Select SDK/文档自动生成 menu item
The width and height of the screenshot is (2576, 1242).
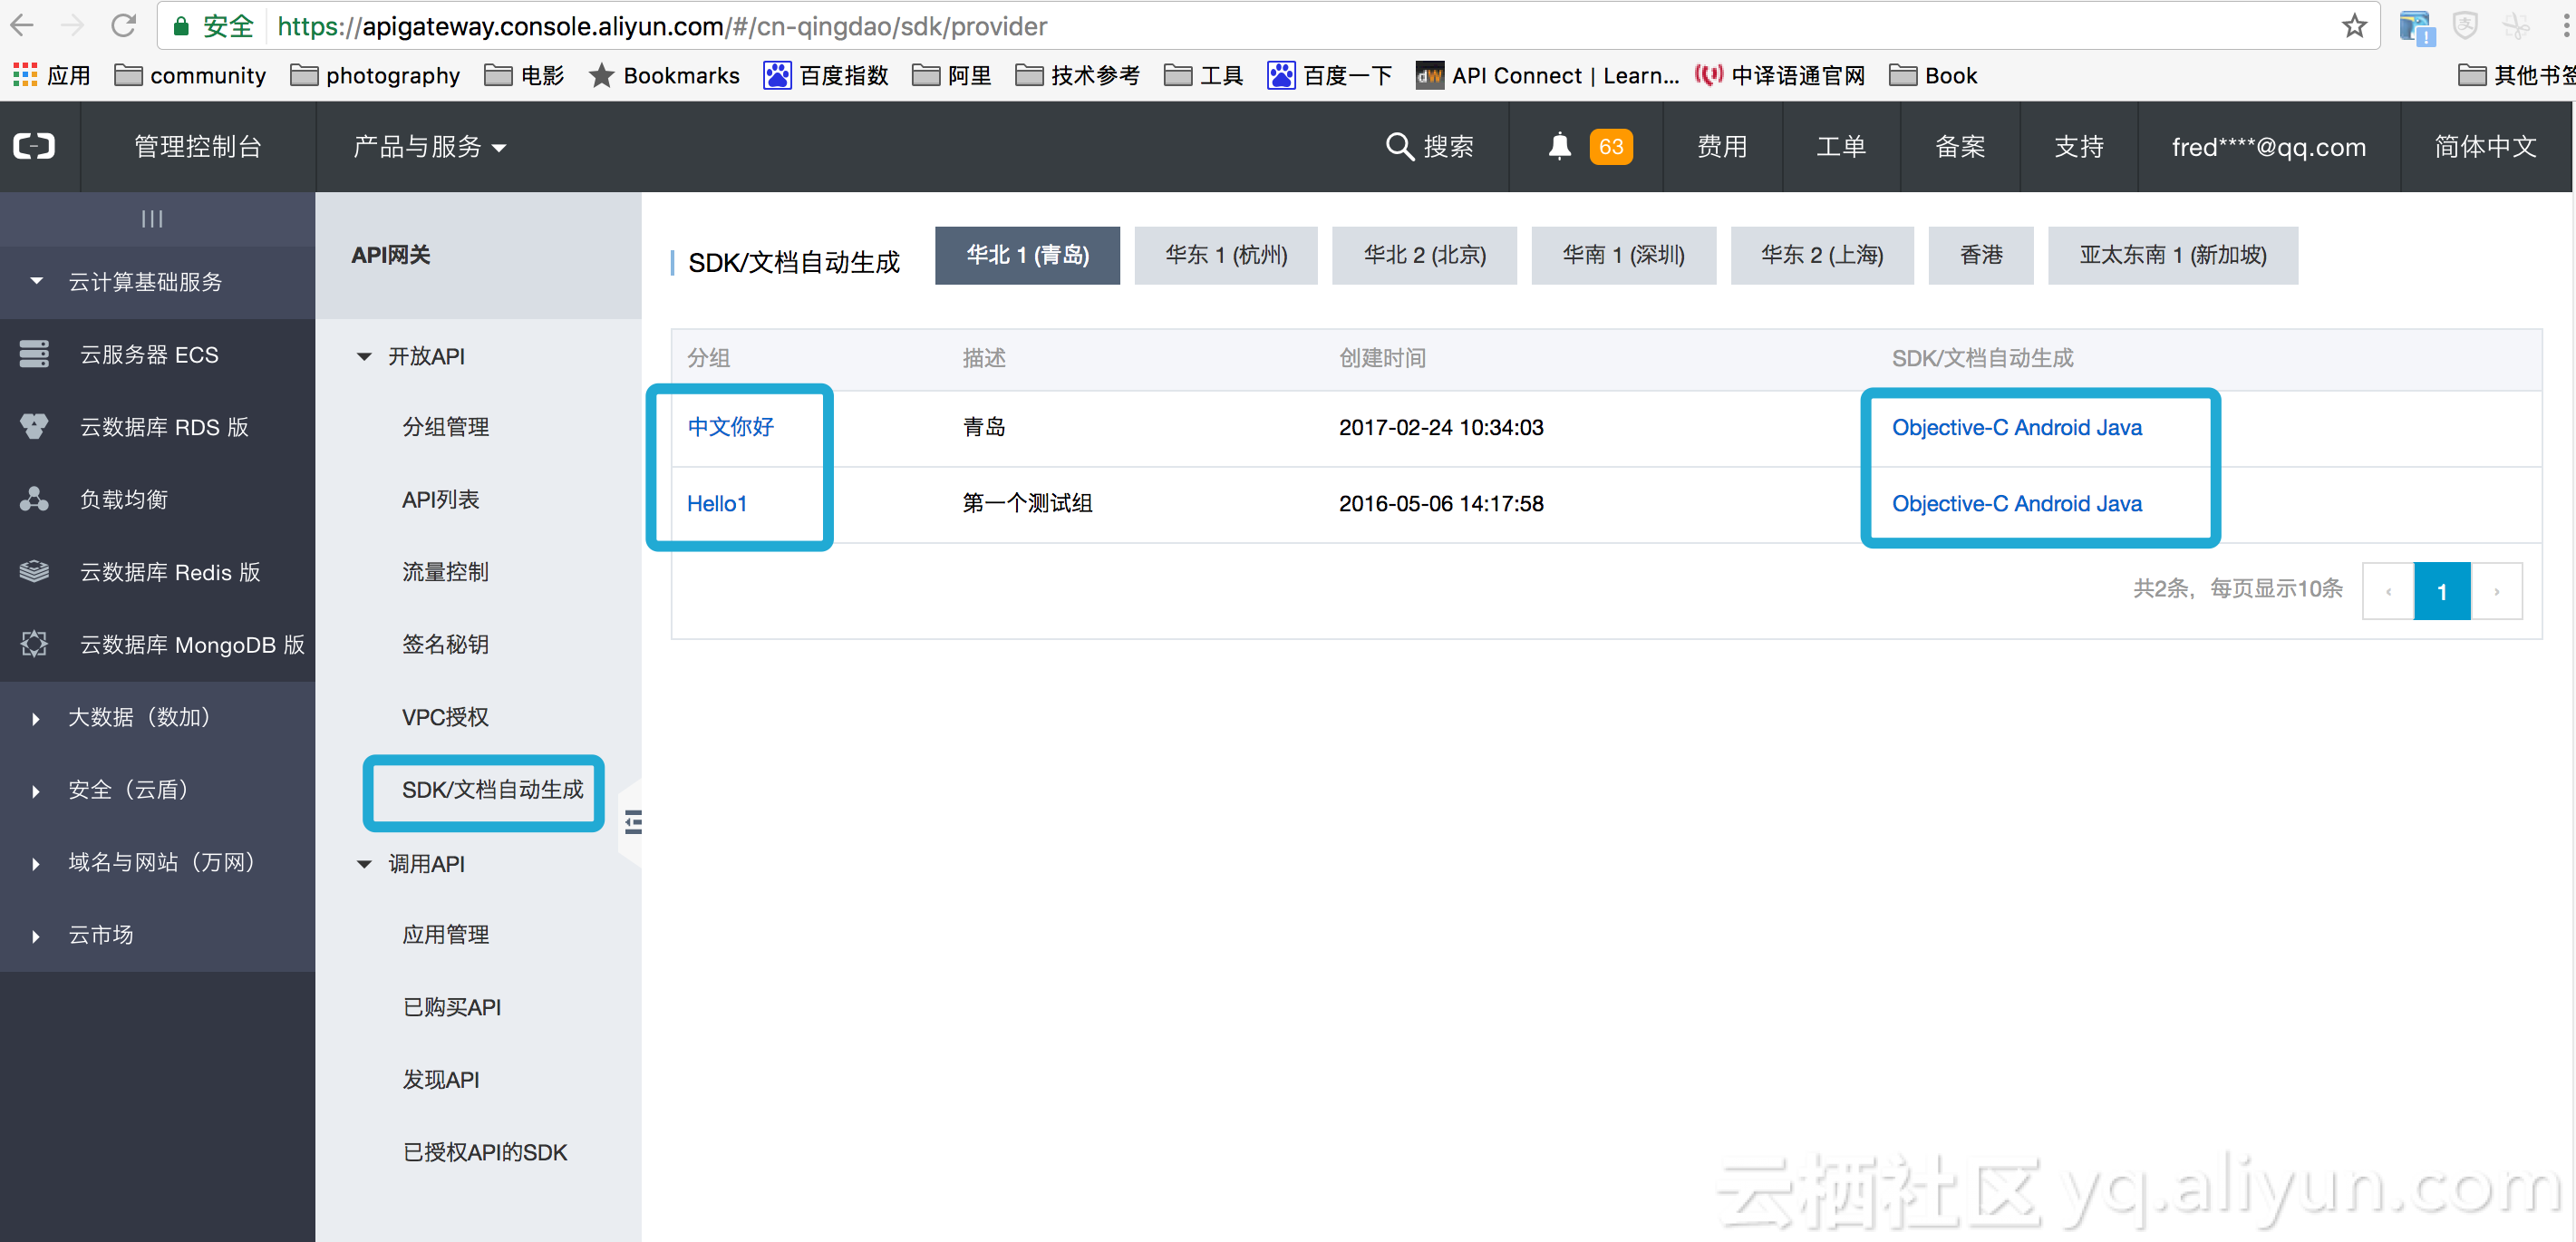pyautogui.click(x=492, y=789)
